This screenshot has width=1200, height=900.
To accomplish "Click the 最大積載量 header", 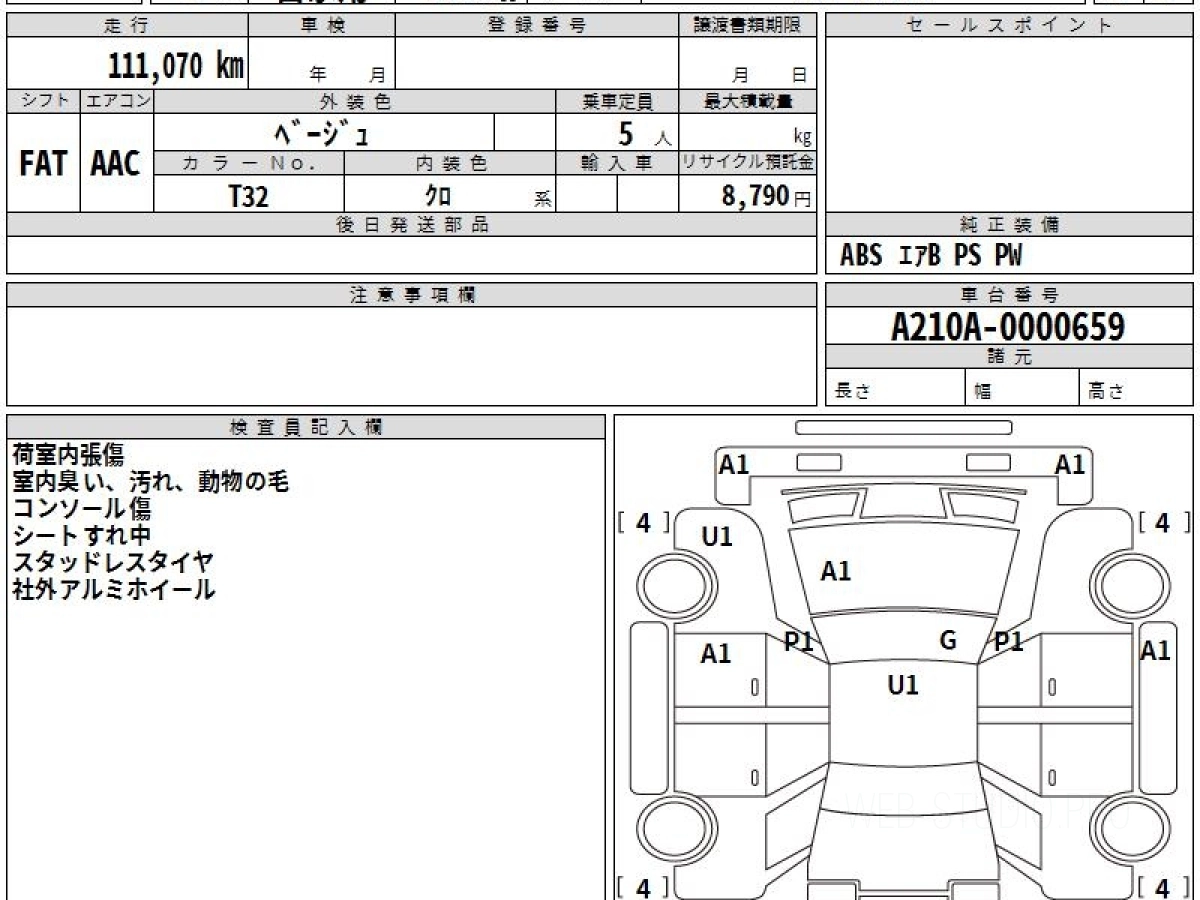I will click(x=747, y=101).
